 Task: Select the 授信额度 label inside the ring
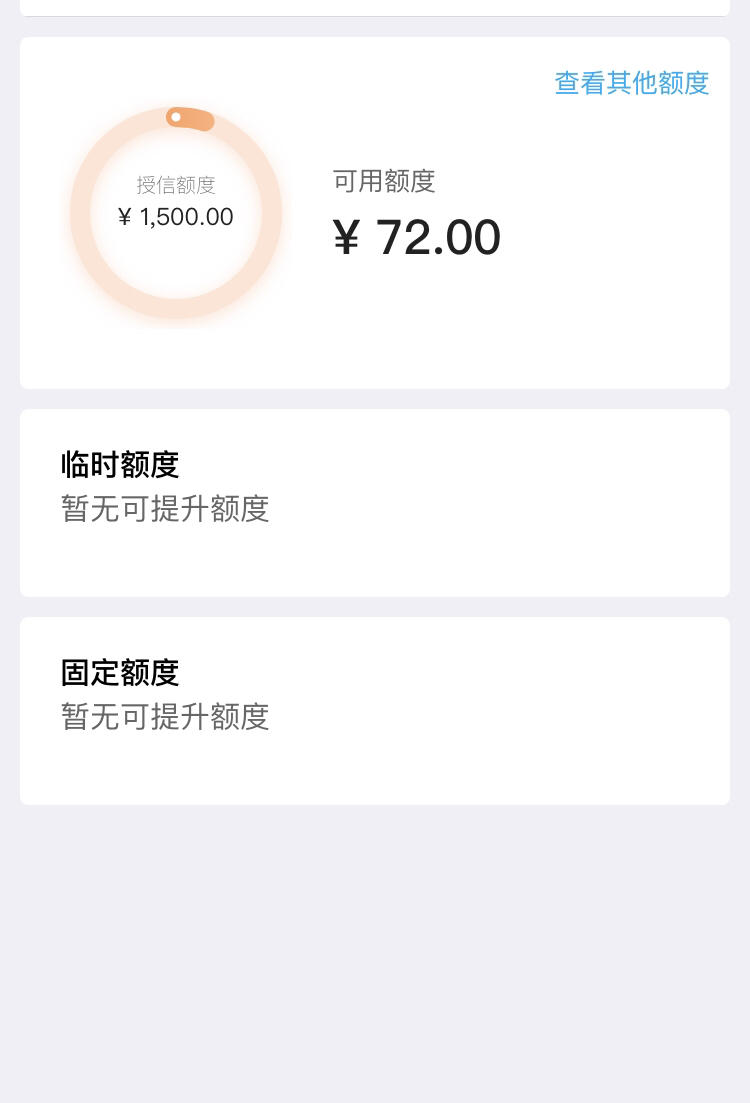coord(176,185)
